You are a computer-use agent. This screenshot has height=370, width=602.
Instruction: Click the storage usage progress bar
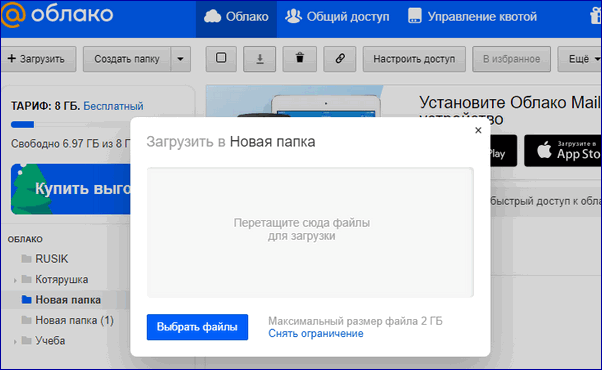pyautogui.click(x=71, y=124)
